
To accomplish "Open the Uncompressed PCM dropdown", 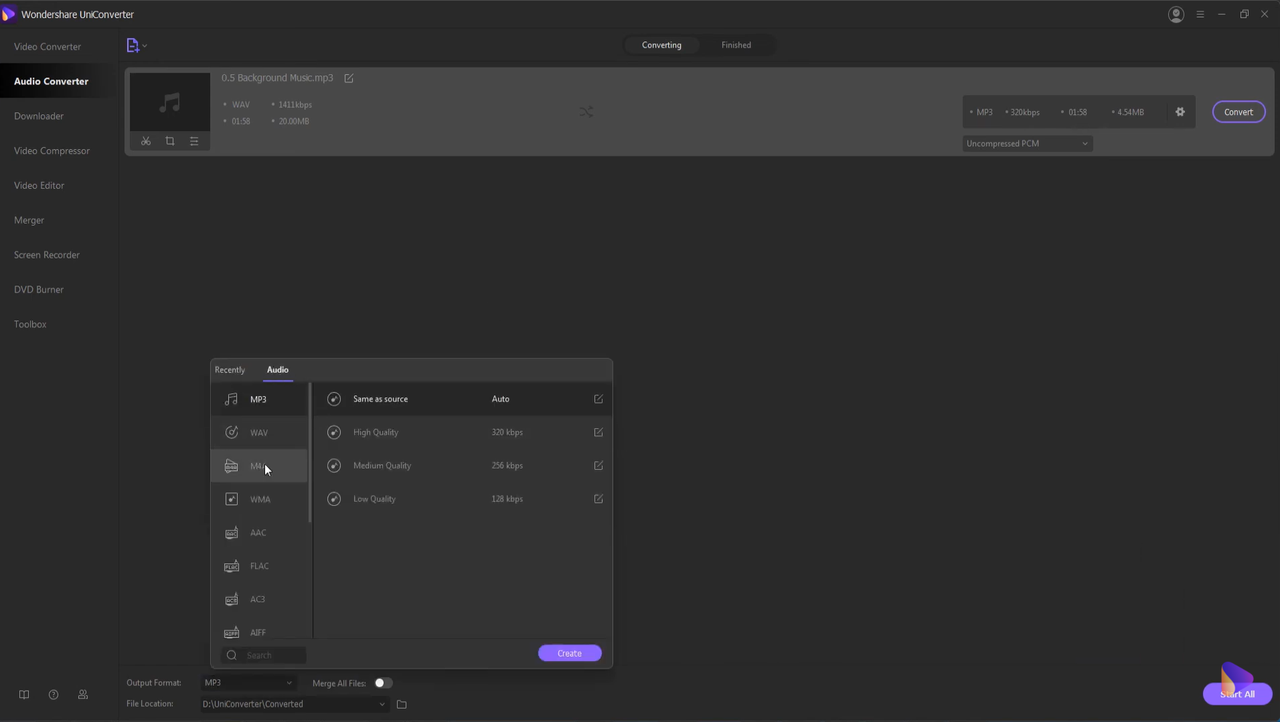I will pos(1026,143).
